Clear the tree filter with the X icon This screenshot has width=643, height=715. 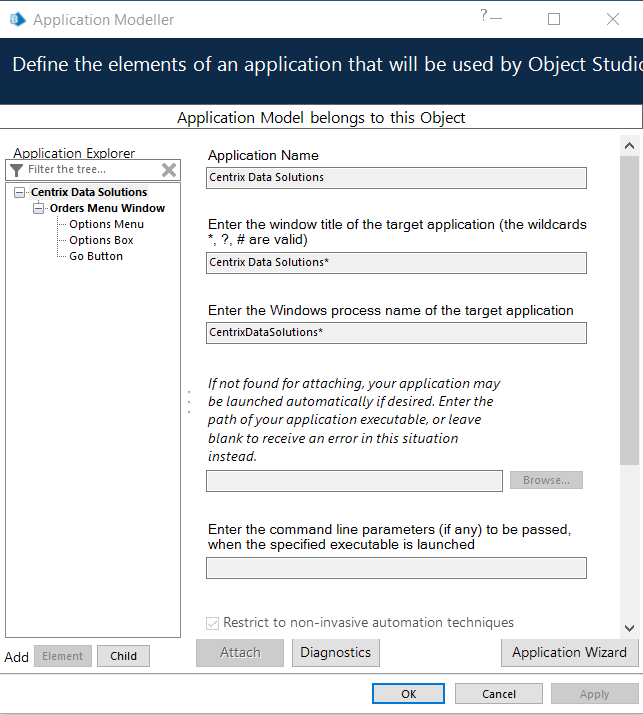point(169,170)
